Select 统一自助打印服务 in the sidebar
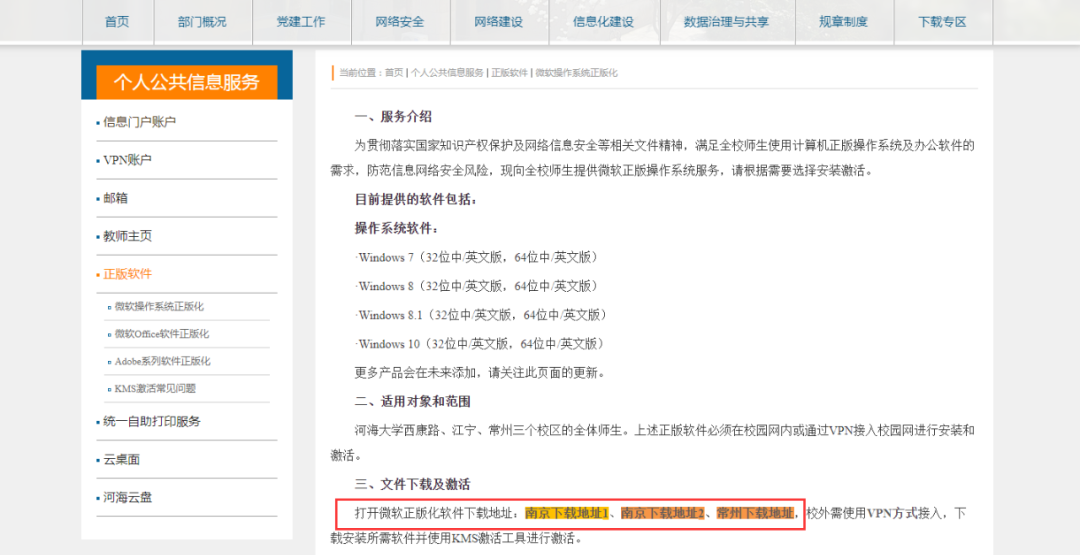The height and width of the screenshot is (555, 1080). pos(152,421)
